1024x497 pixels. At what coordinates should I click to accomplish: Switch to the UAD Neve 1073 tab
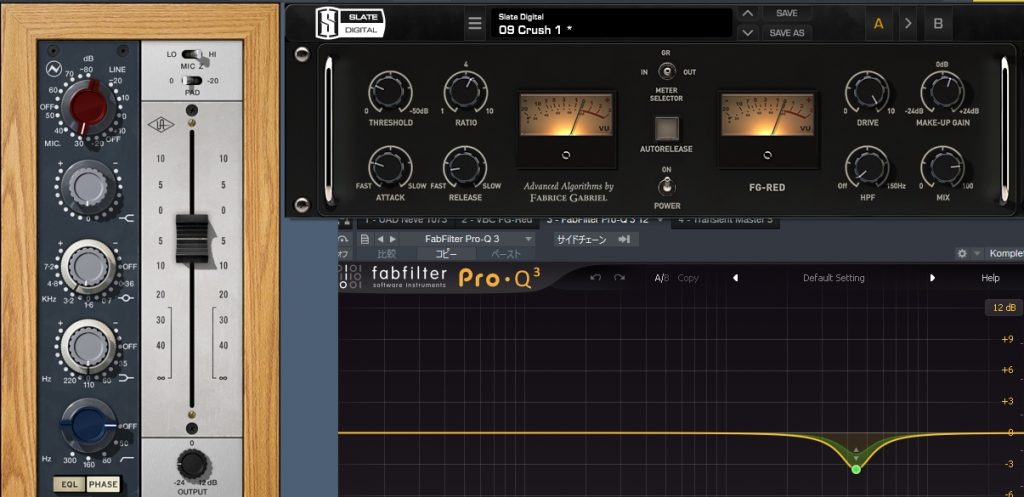(x=403, y=219)
